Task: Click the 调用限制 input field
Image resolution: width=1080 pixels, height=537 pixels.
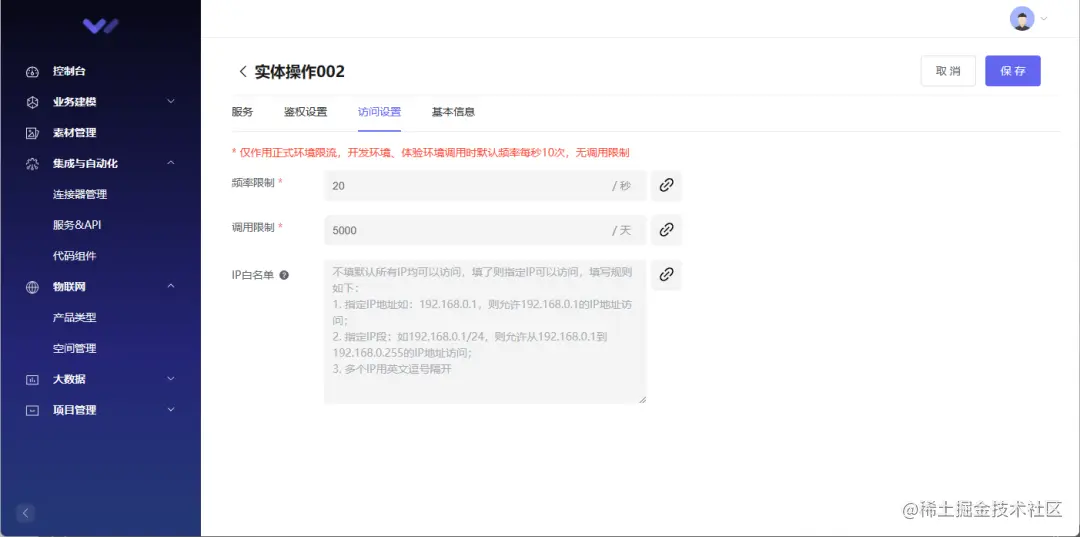Action: point(485,230)
